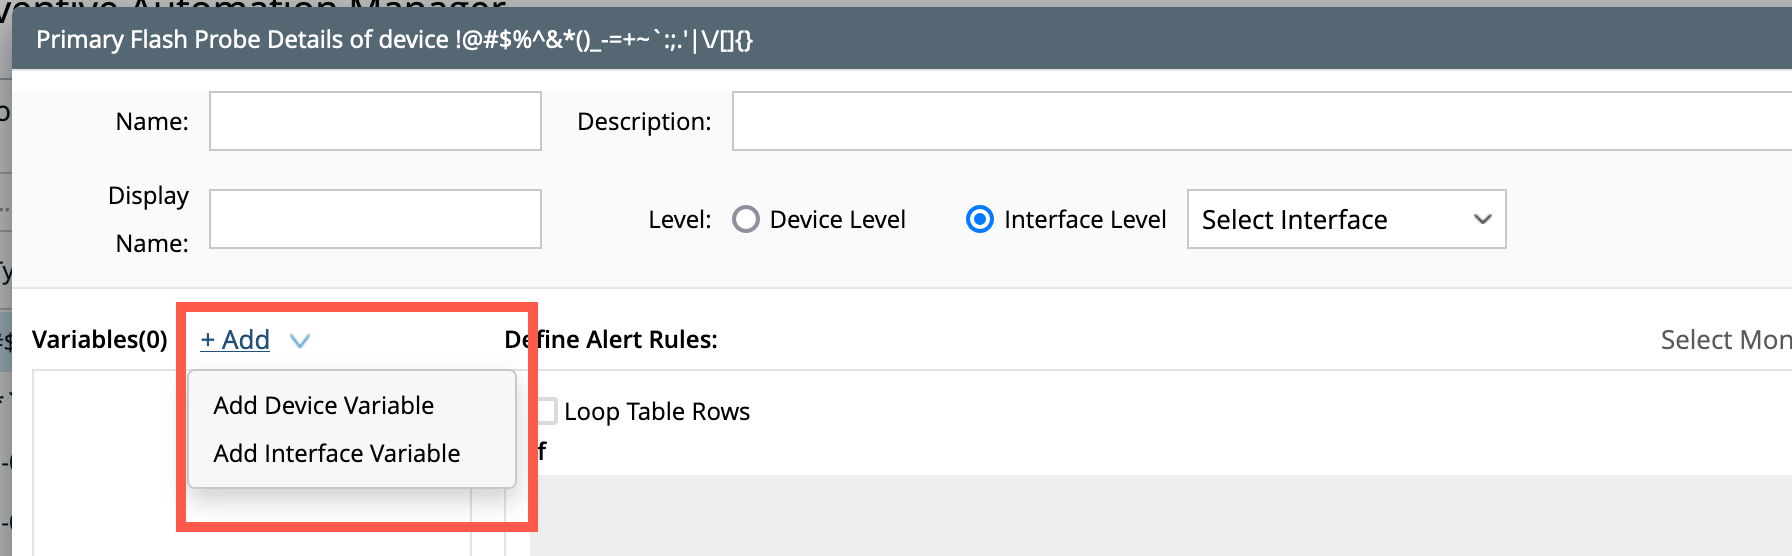Click the Description: label

point(644,121)
